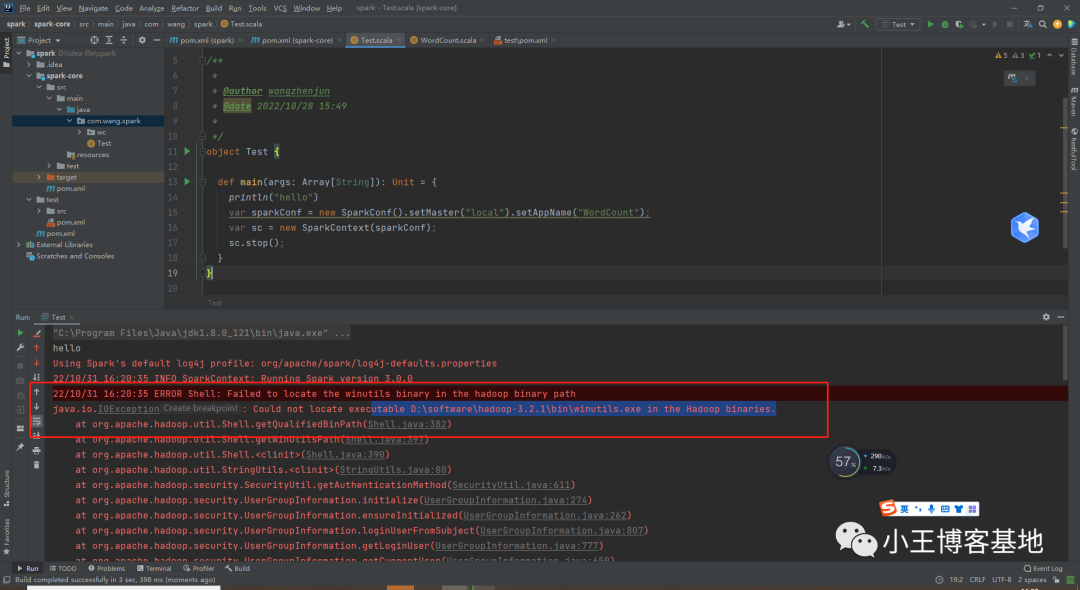
Task: Open Search Everywhere magnifier icon
Action: tap(1043, 24)
